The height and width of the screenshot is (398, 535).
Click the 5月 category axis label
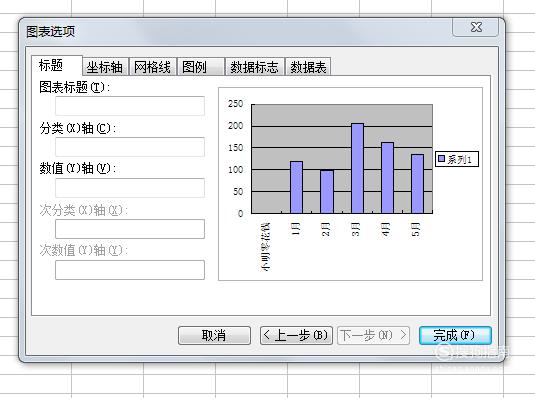coord(416,229)
